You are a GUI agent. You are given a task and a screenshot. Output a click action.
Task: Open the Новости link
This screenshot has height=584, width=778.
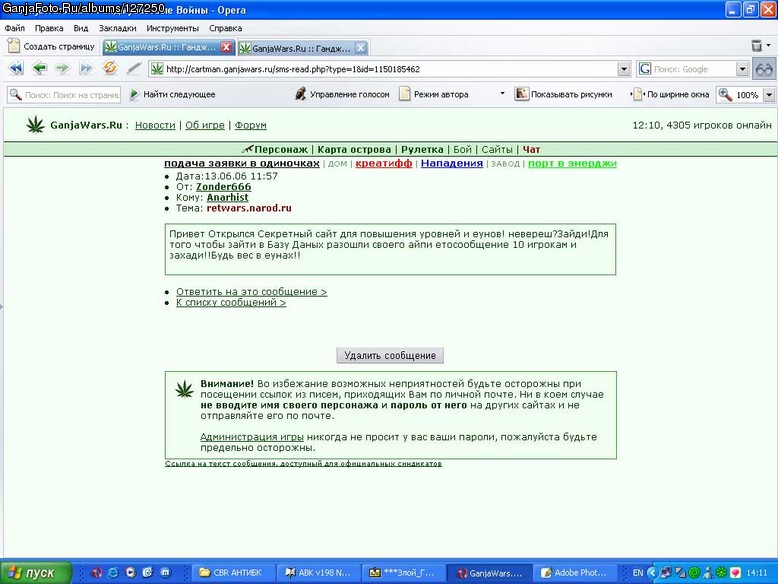155,125
